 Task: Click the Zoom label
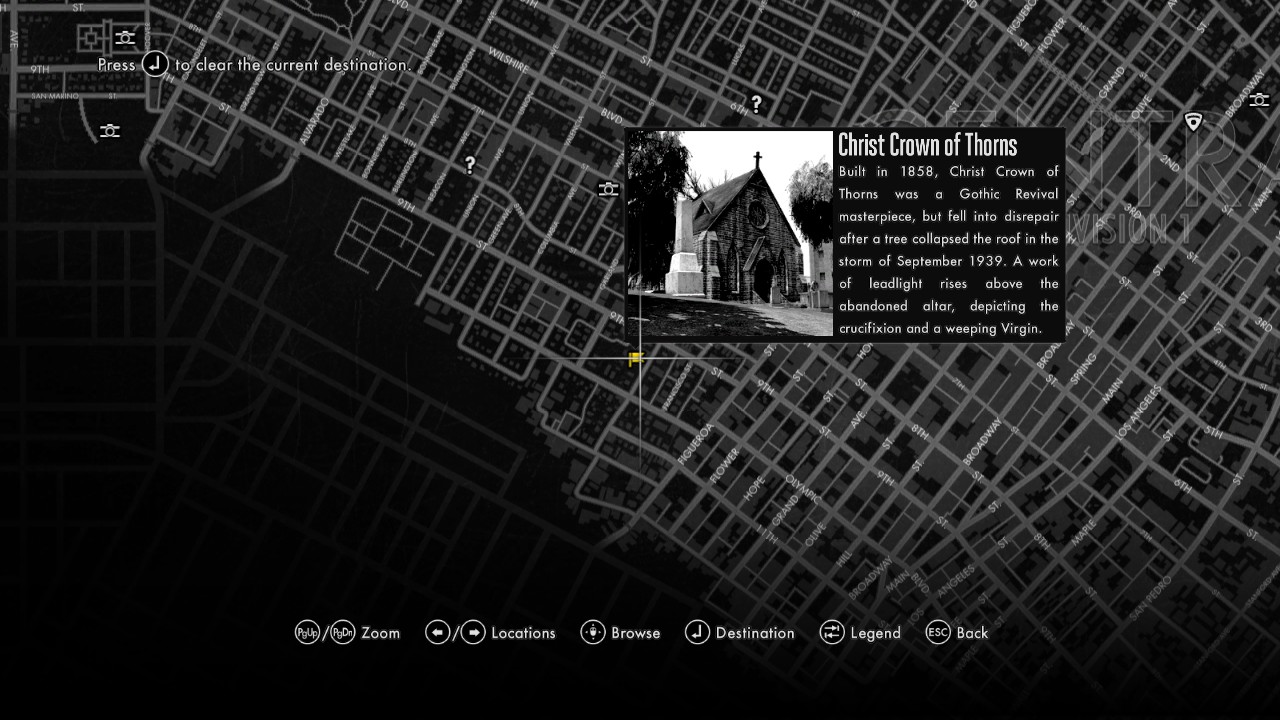tap(381, 633)
